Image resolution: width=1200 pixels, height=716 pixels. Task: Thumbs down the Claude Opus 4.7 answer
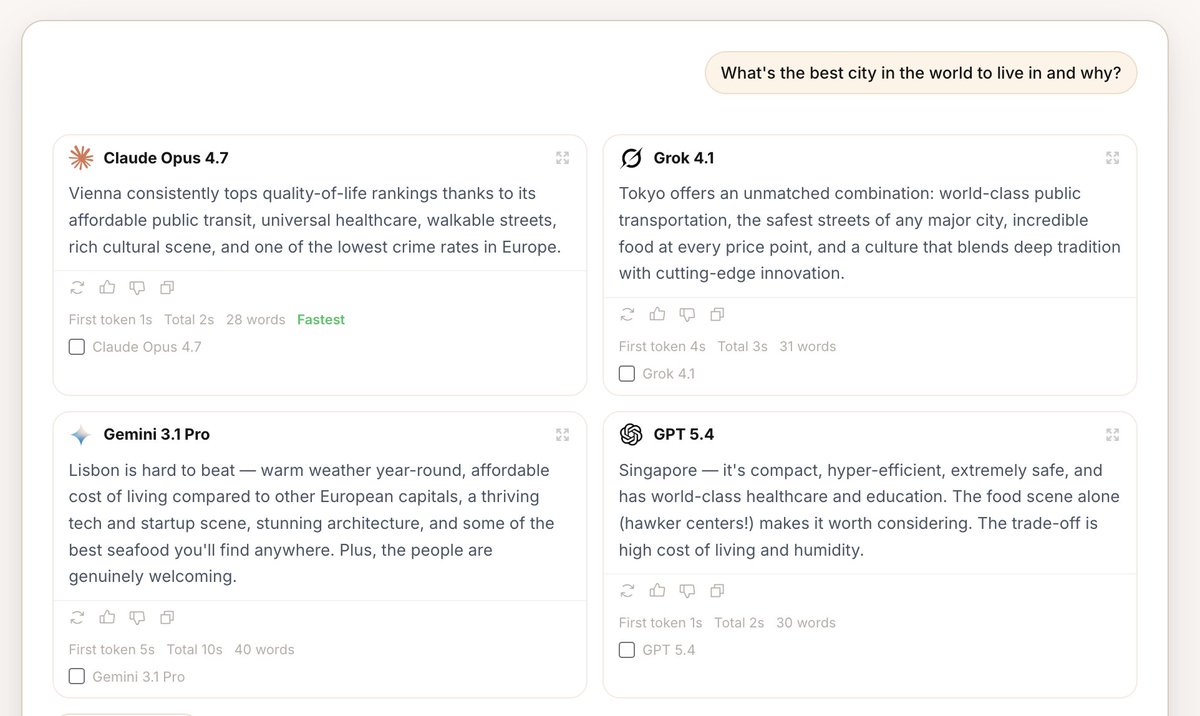pyautogui.click(x=137, y=288)
